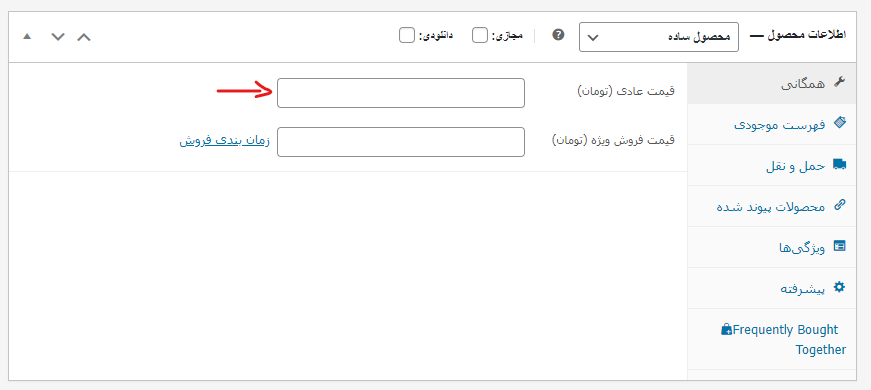
Task: Click the attributes list icon beside ویژگی‌ها
Action: pyautogui.click(x=840, y=246)
